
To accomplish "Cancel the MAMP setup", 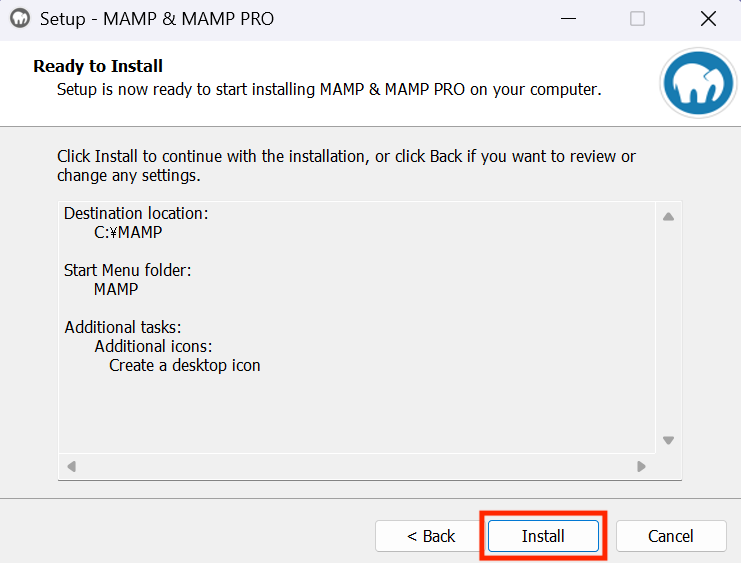I will pos(671,536).
